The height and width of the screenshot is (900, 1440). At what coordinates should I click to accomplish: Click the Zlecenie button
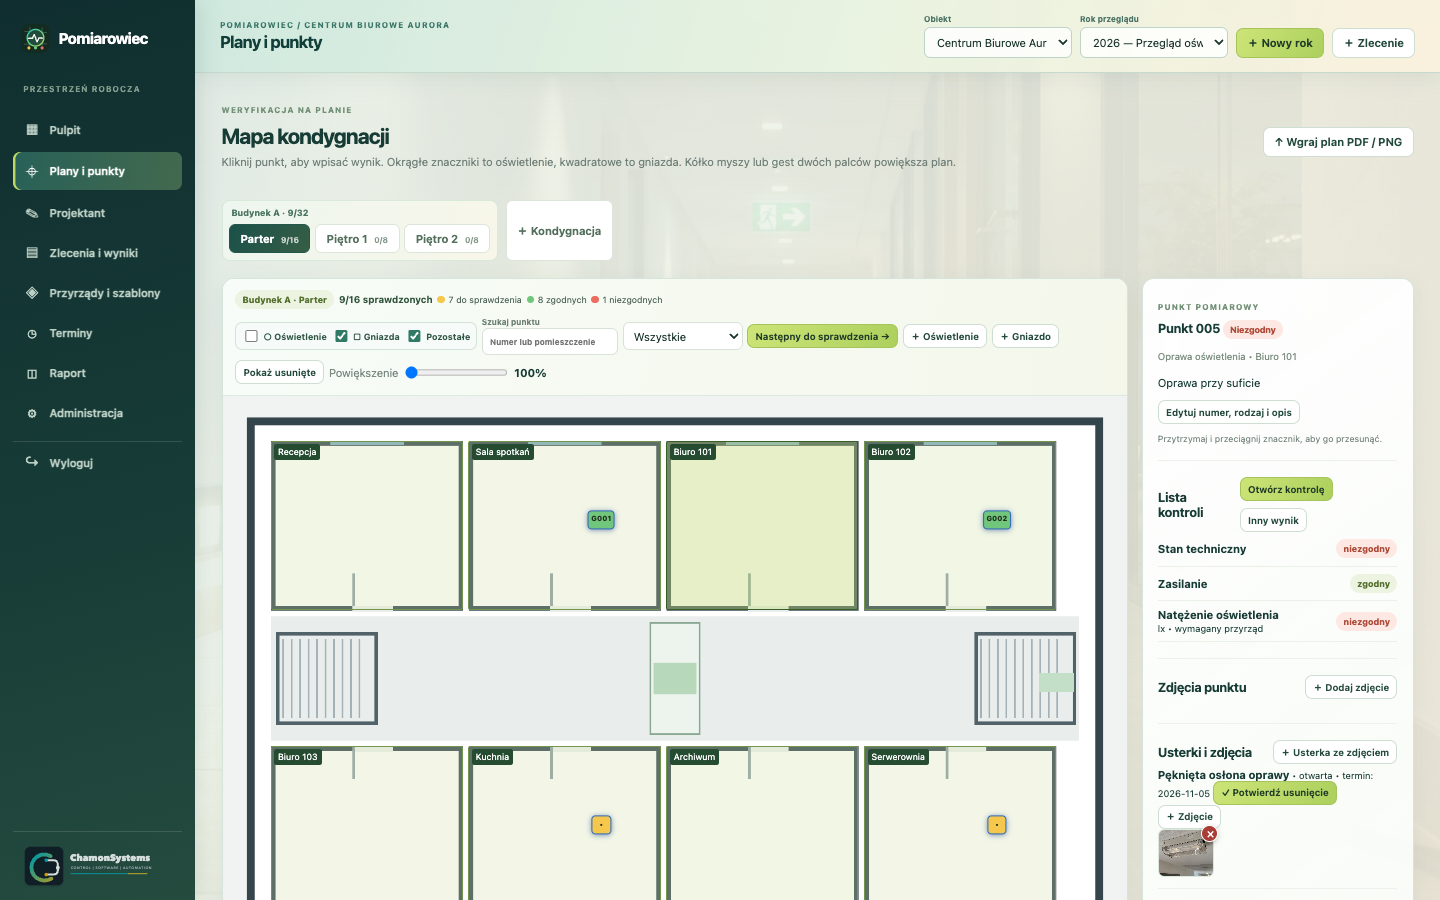(1373, 43)
